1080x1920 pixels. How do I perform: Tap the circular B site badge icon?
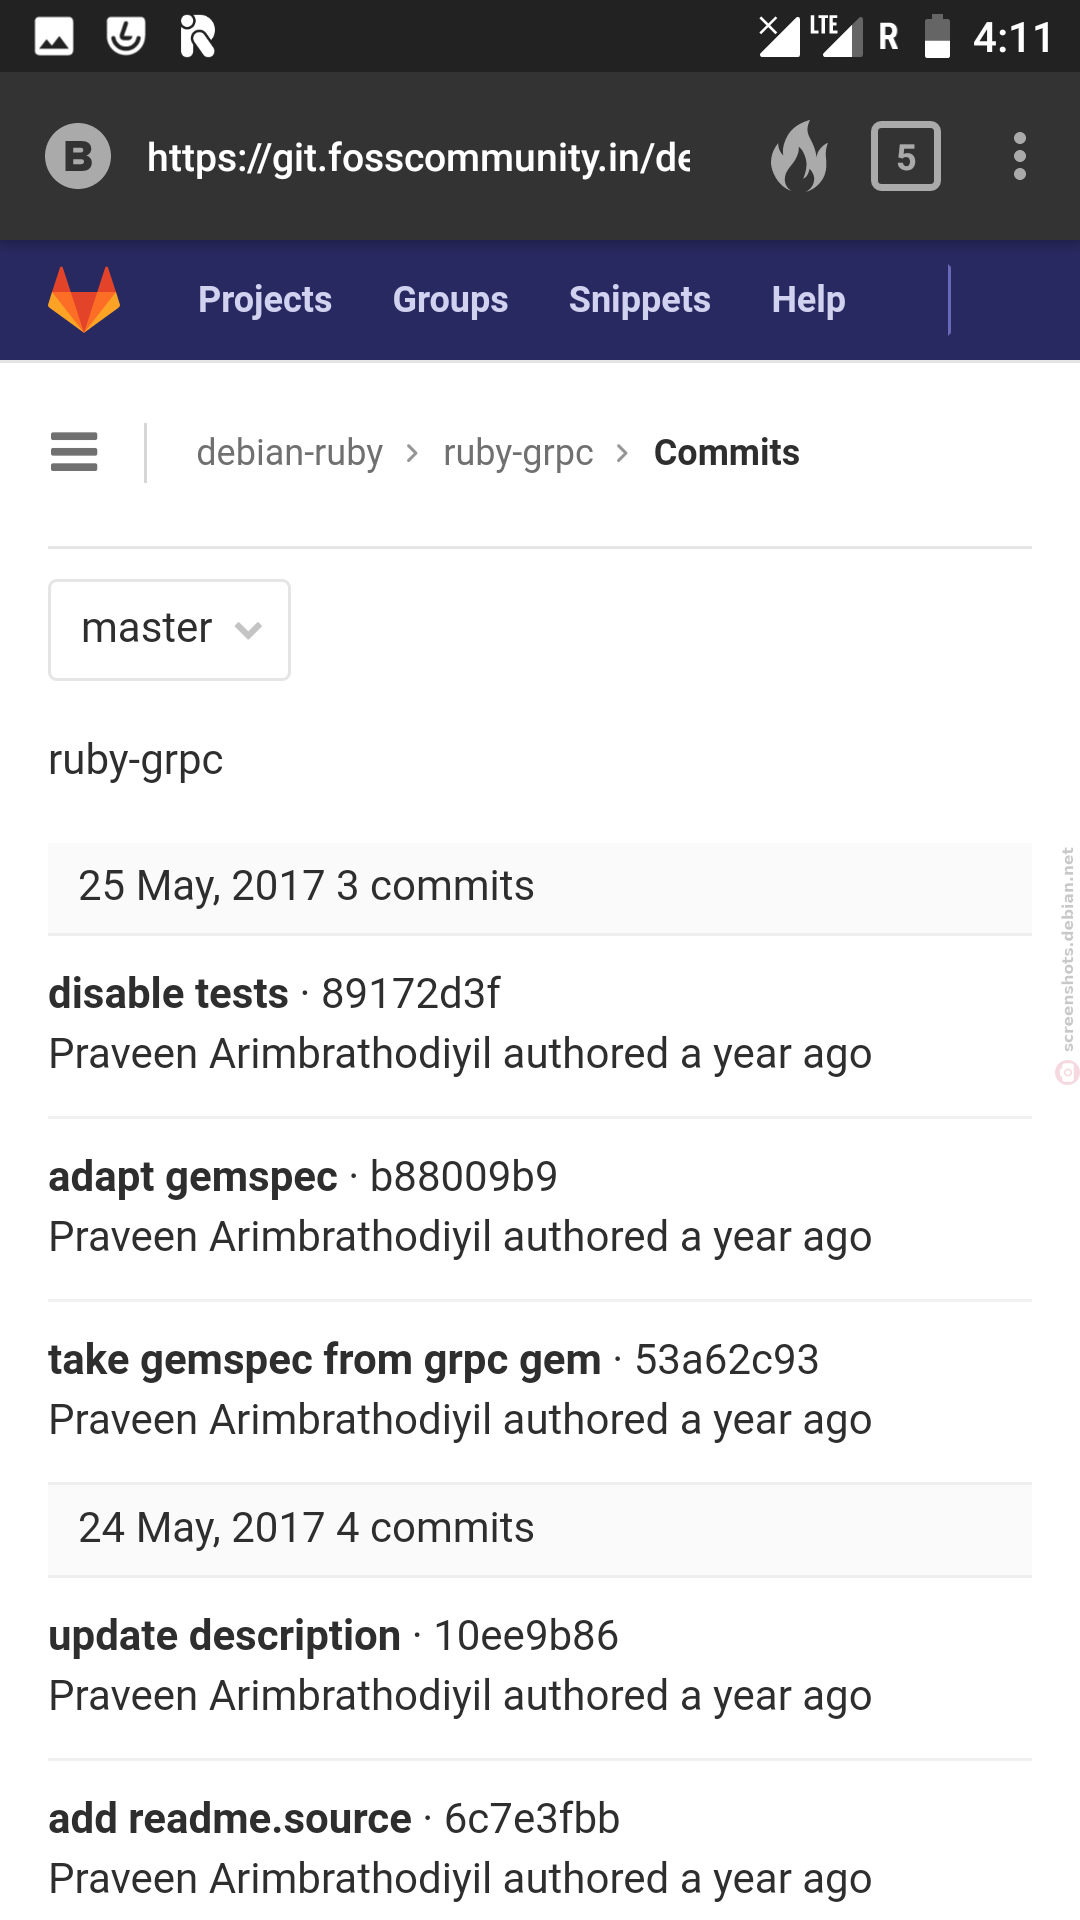pos(78,156)
